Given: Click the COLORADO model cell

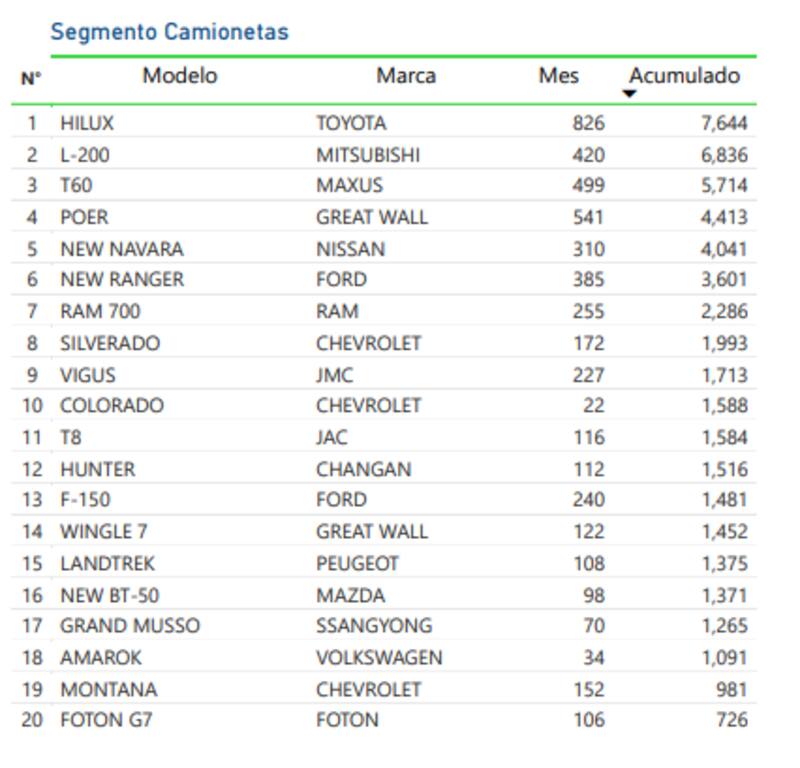Looking at the screenshot, I should pos(112,405).
